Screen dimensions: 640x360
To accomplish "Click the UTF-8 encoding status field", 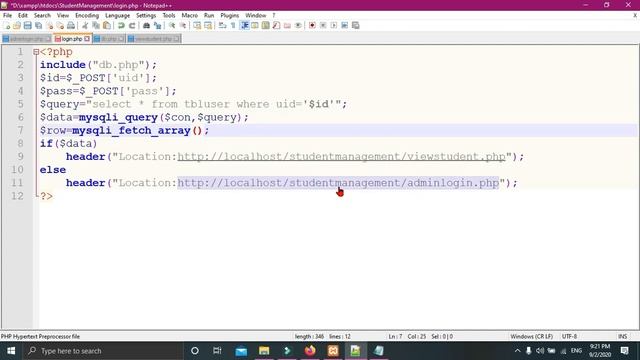I will (x=569, y=336).
